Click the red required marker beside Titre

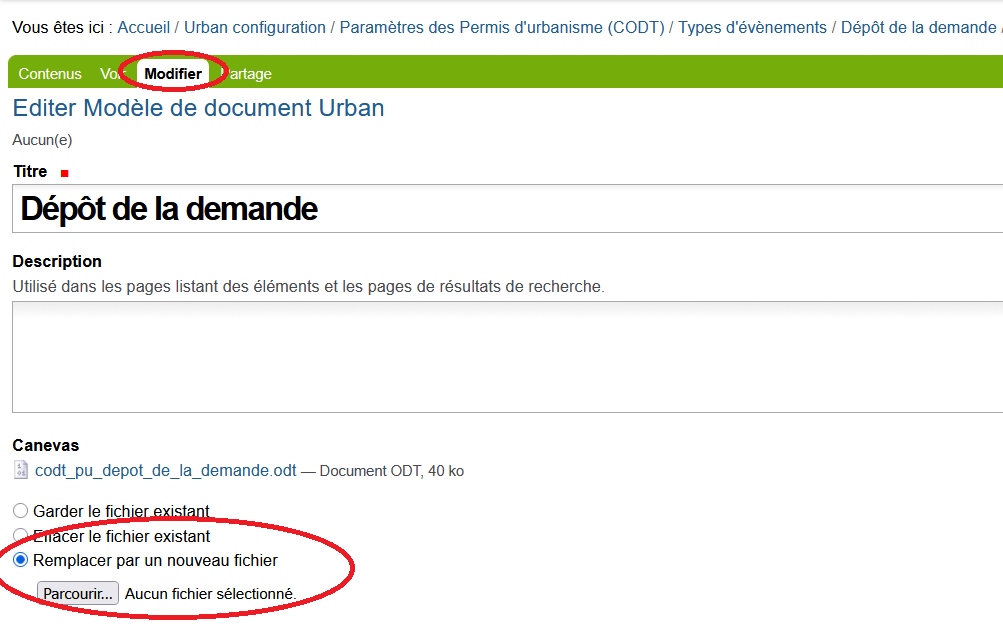point(65,173)
